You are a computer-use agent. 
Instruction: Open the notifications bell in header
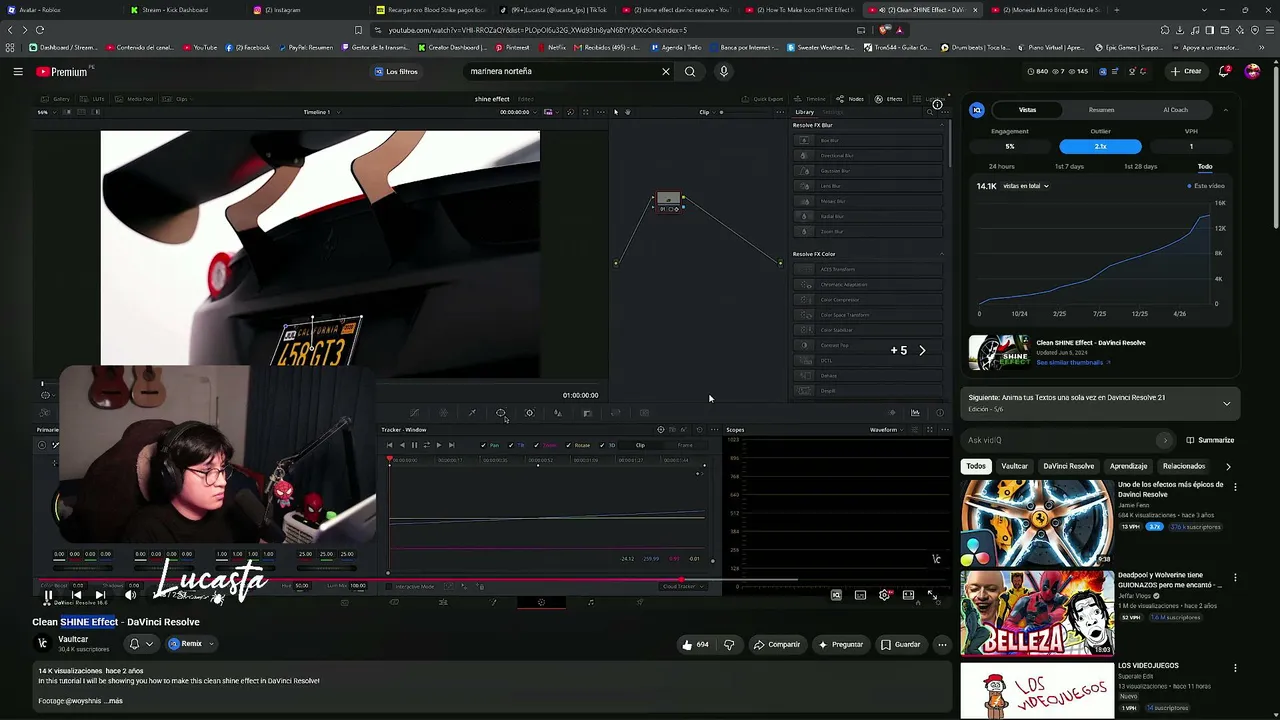1224,72
